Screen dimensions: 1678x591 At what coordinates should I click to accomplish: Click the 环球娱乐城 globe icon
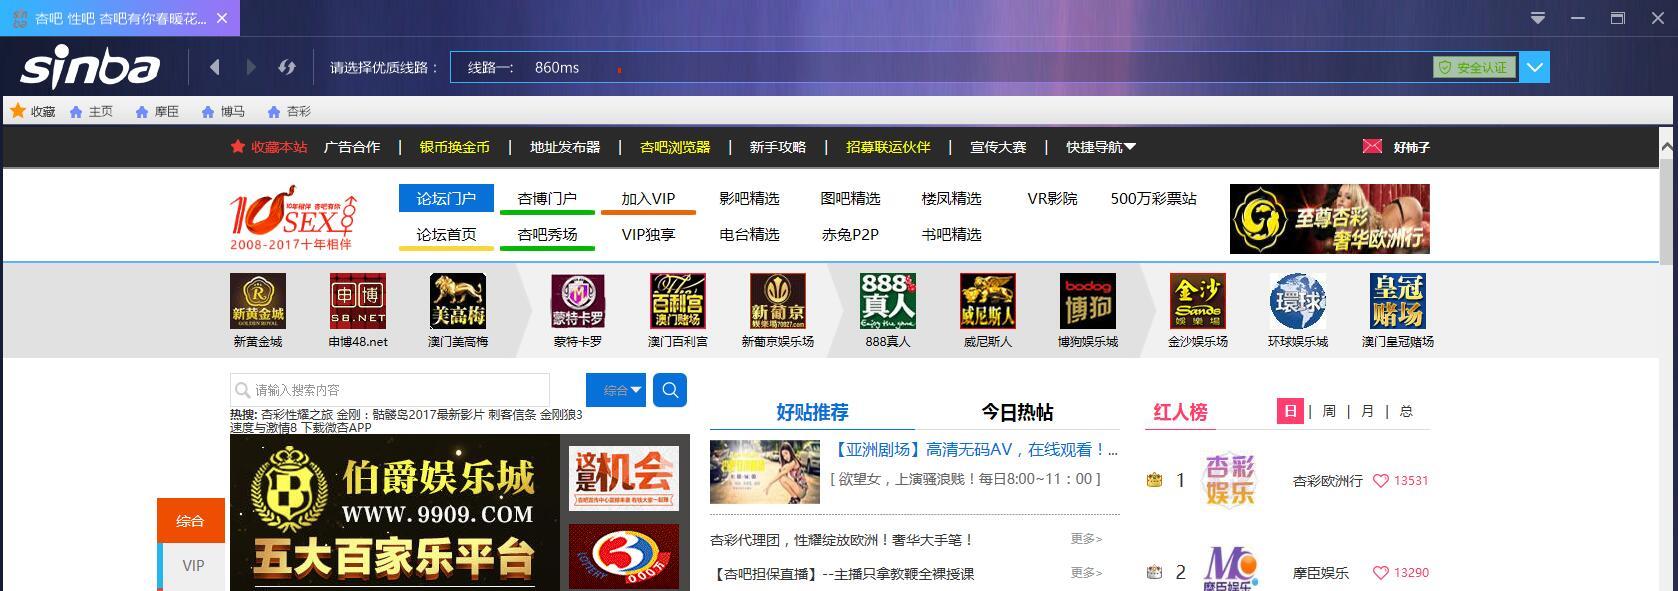pyautogui.click(x=1298, y=301)
